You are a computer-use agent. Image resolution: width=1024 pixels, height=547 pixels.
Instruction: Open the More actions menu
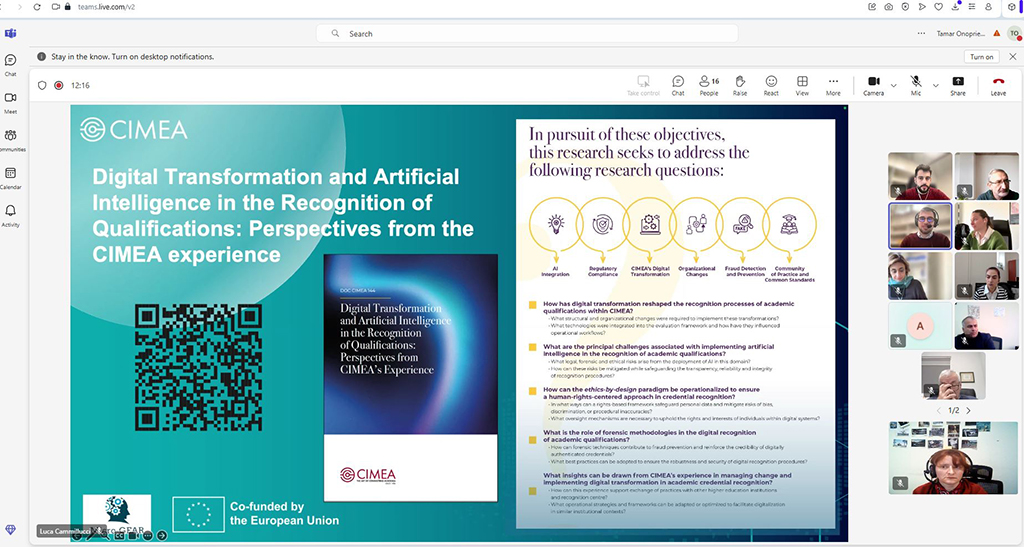(x=833, y=84)
